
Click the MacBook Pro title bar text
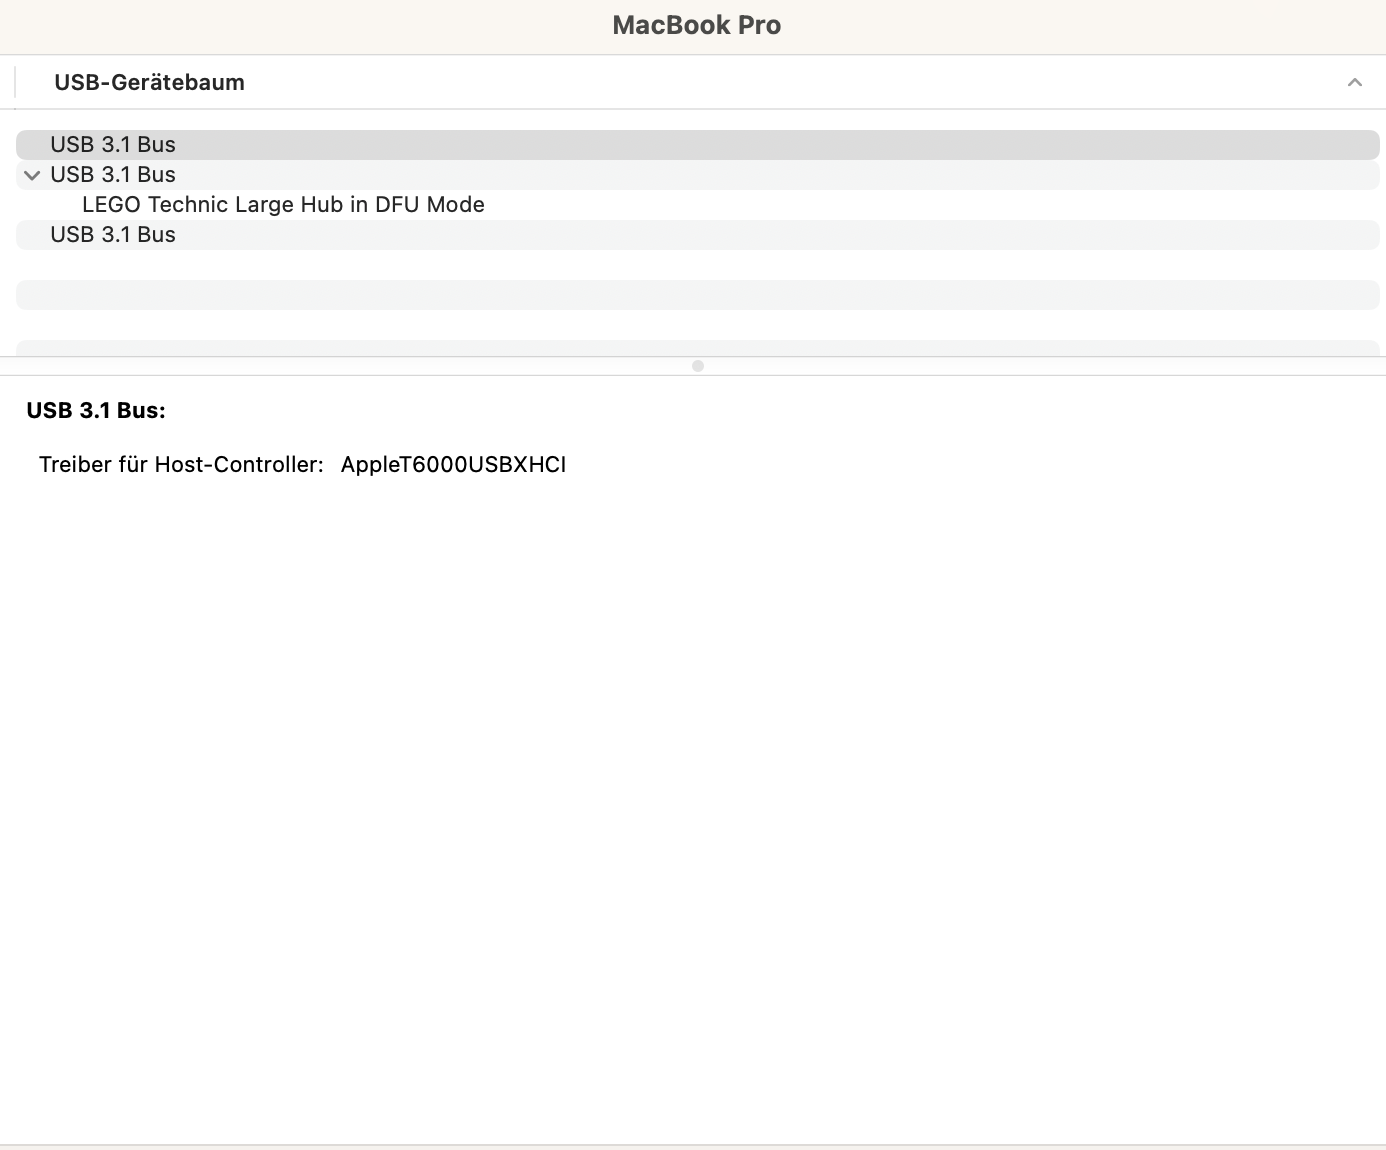pyautogui.click(x=697, y=25)
